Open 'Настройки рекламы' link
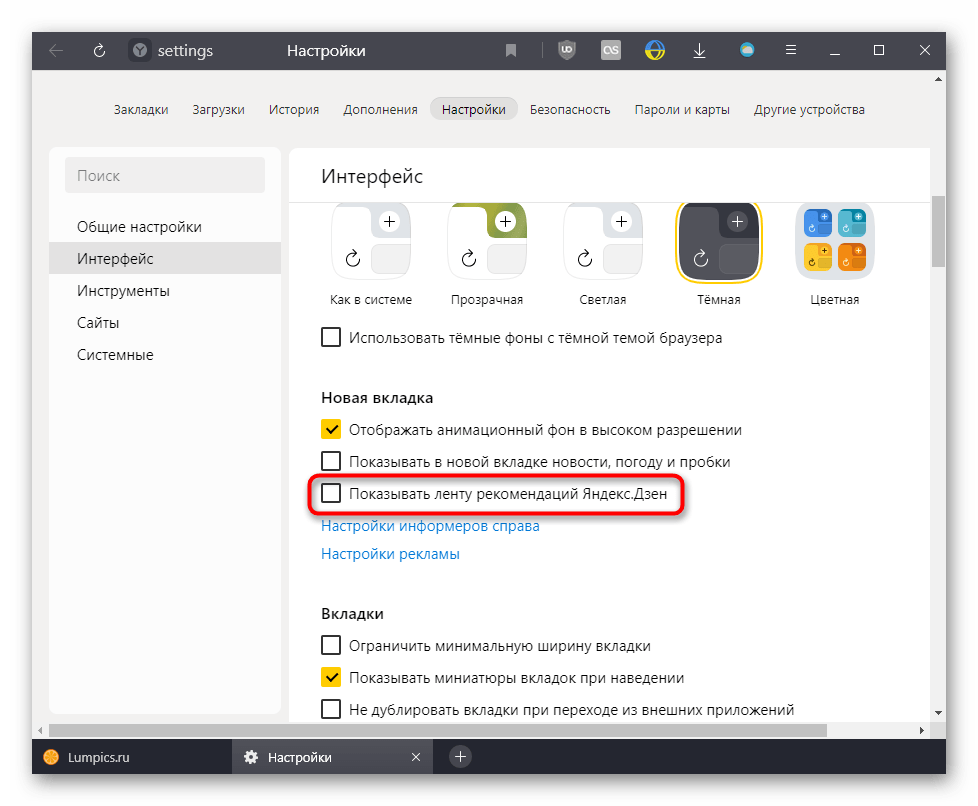Viewport: 978px width, 806px height. (390, 554)
